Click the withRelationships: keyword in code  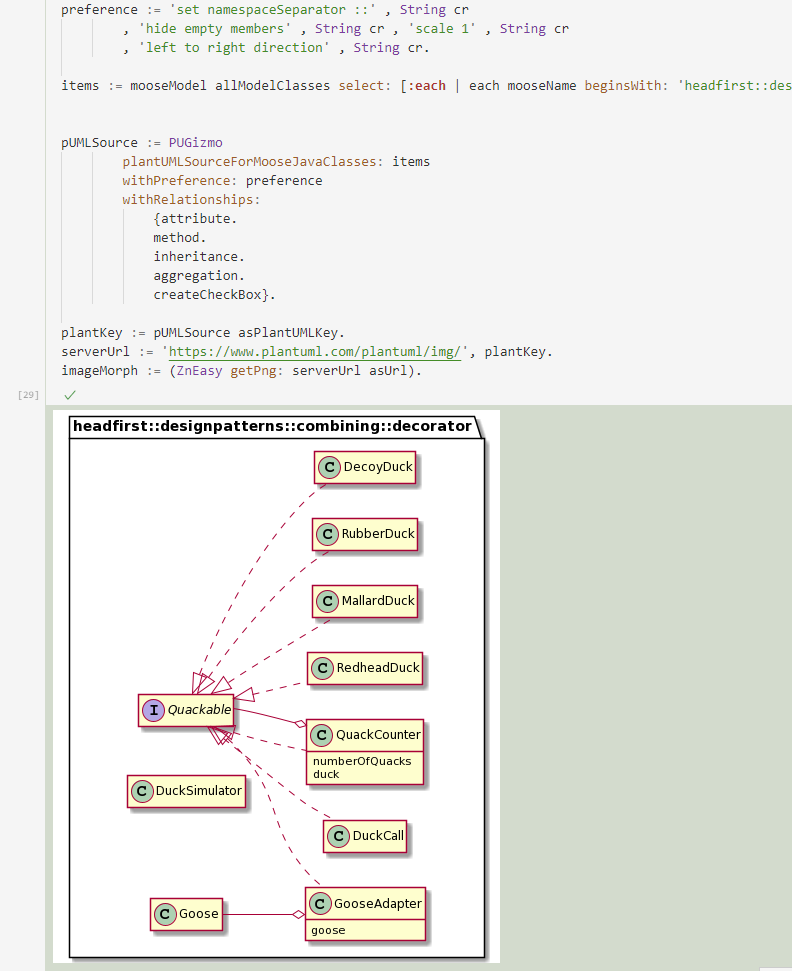coord(191,199)
